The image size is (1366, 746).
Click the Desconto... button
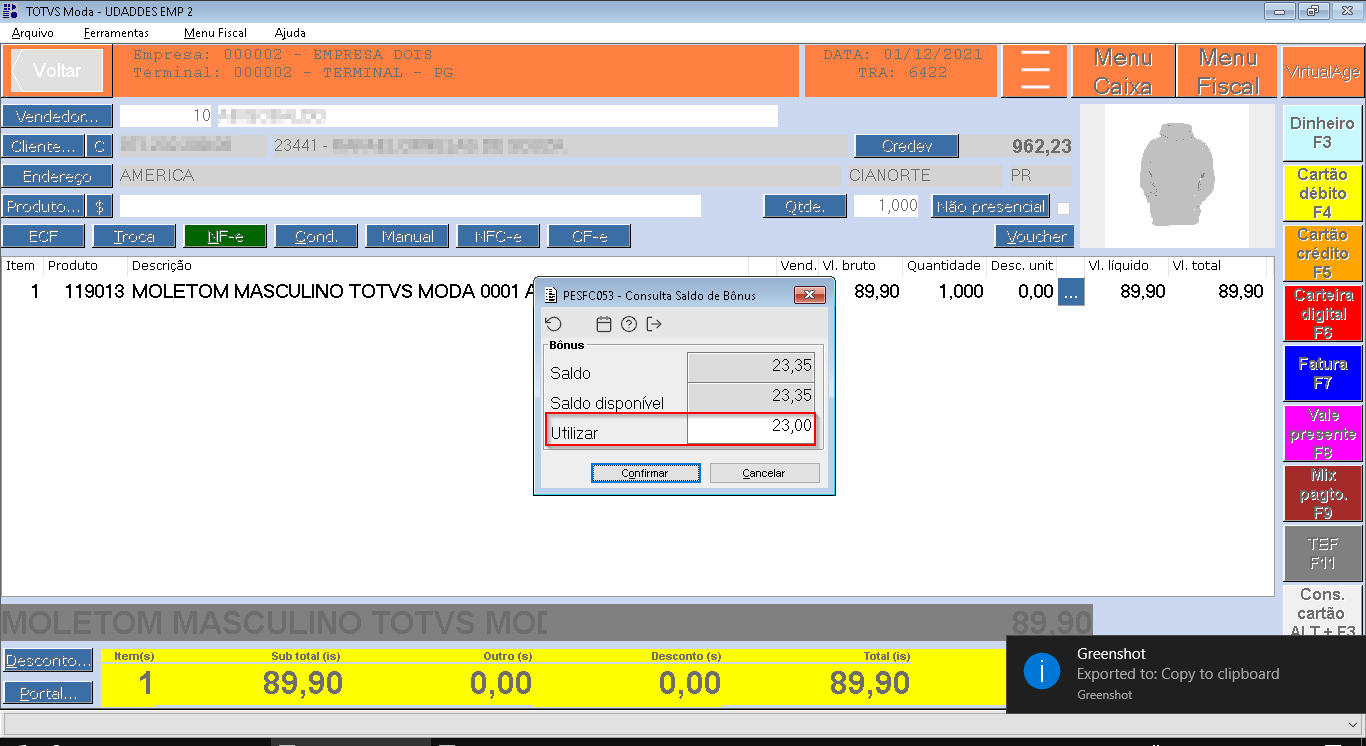(48, 661)
